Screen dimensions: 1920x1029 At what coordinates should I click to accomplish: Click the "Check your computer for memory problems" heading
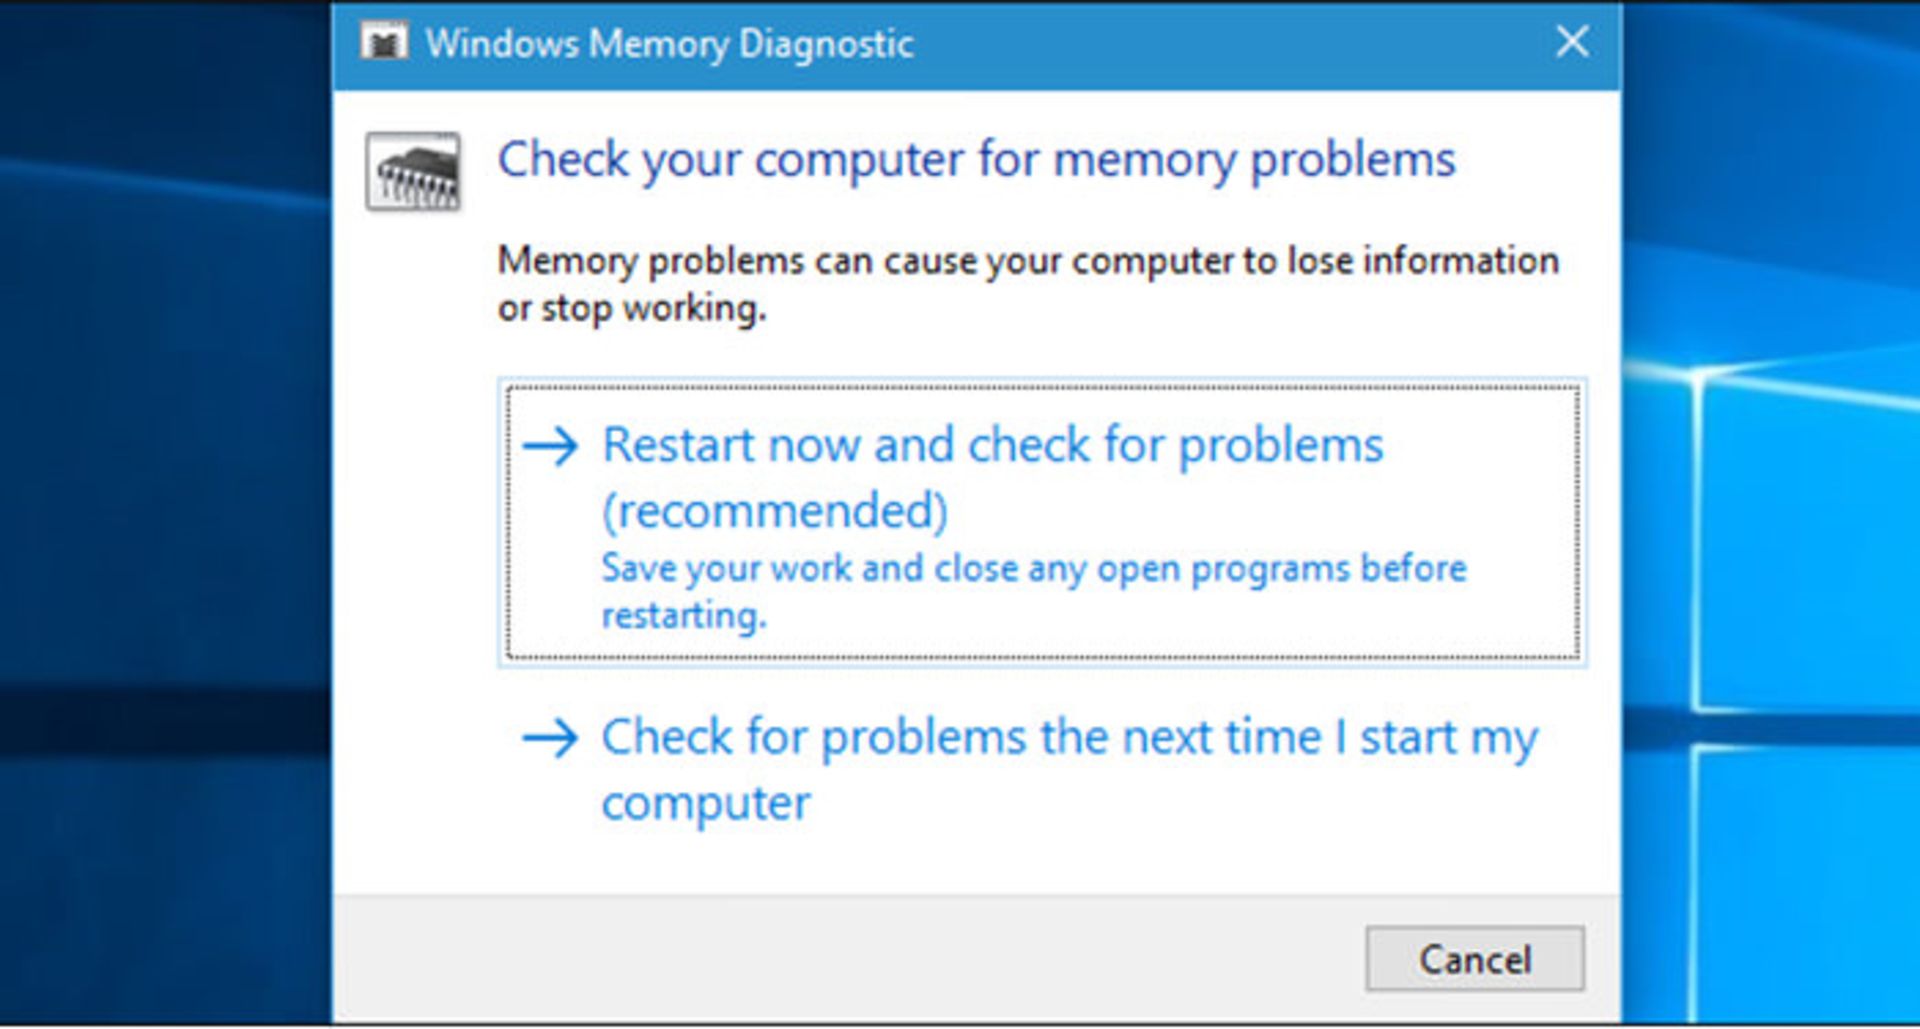(x=976, y=161)
